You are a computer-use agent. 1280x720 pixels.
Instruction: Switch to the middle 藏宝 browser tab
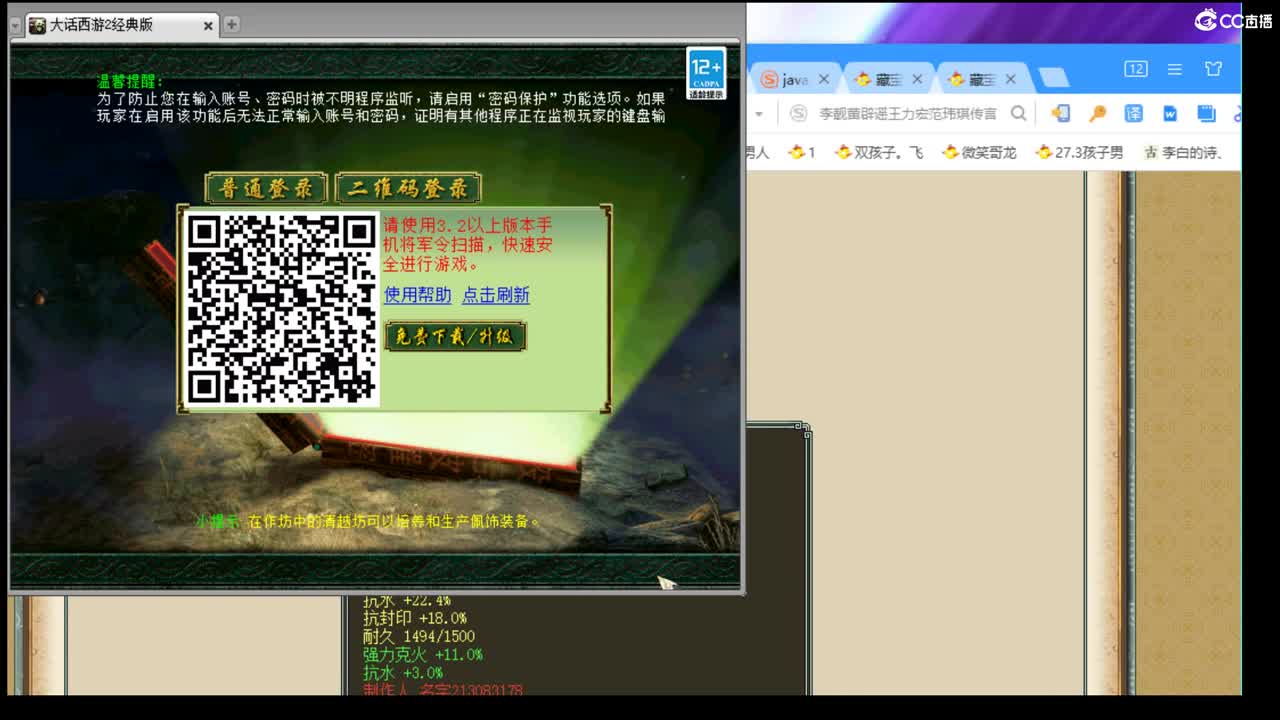point(887,79)
